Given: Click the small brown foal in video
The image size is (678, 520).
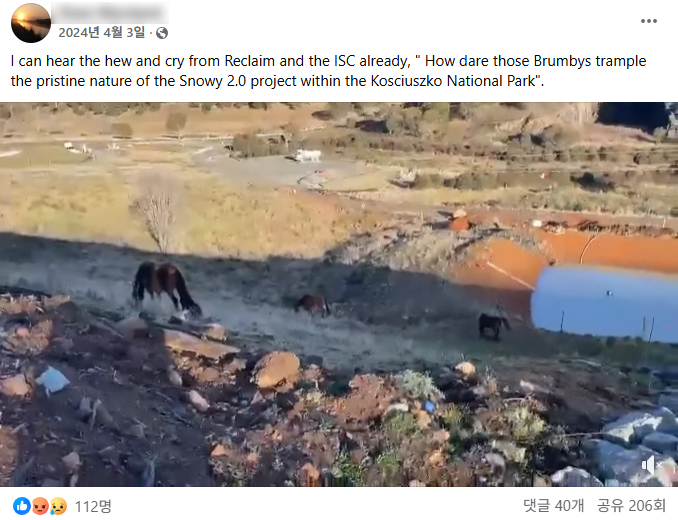Looking at the screenshot, I should [312, 305].
